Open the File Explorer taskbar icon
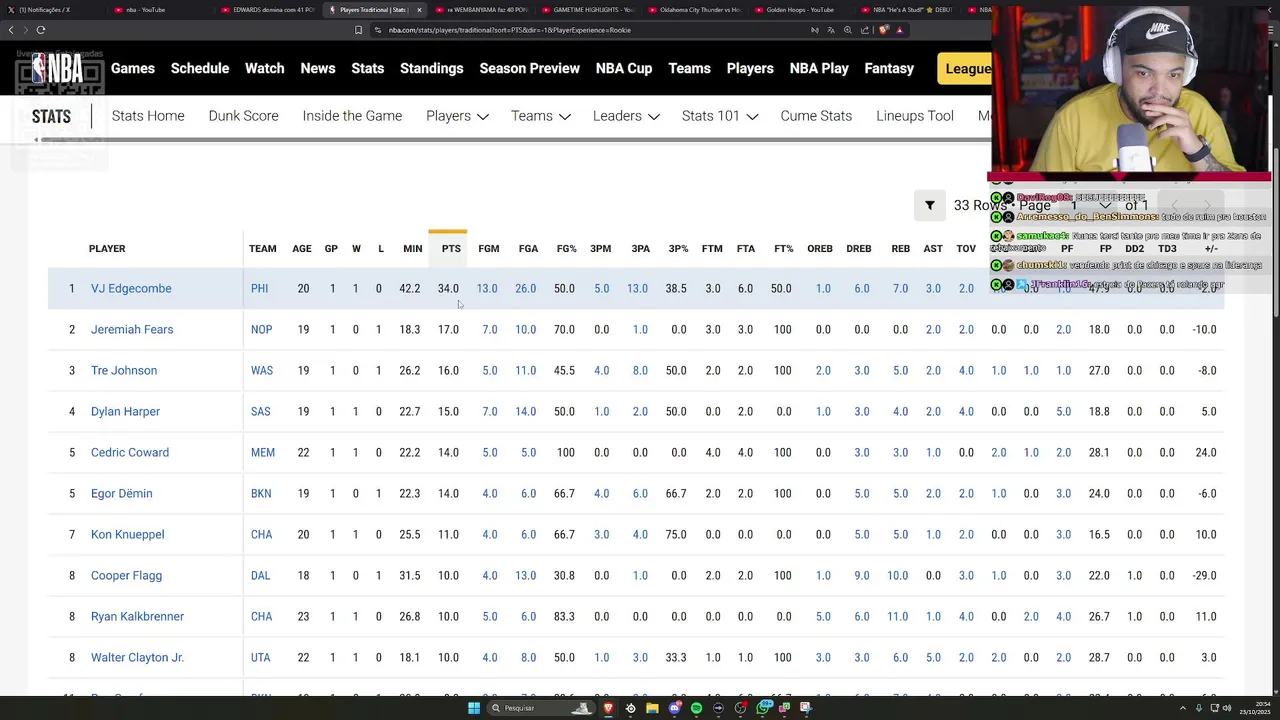This screenshot has width=1280, height=720. (652, 708)
